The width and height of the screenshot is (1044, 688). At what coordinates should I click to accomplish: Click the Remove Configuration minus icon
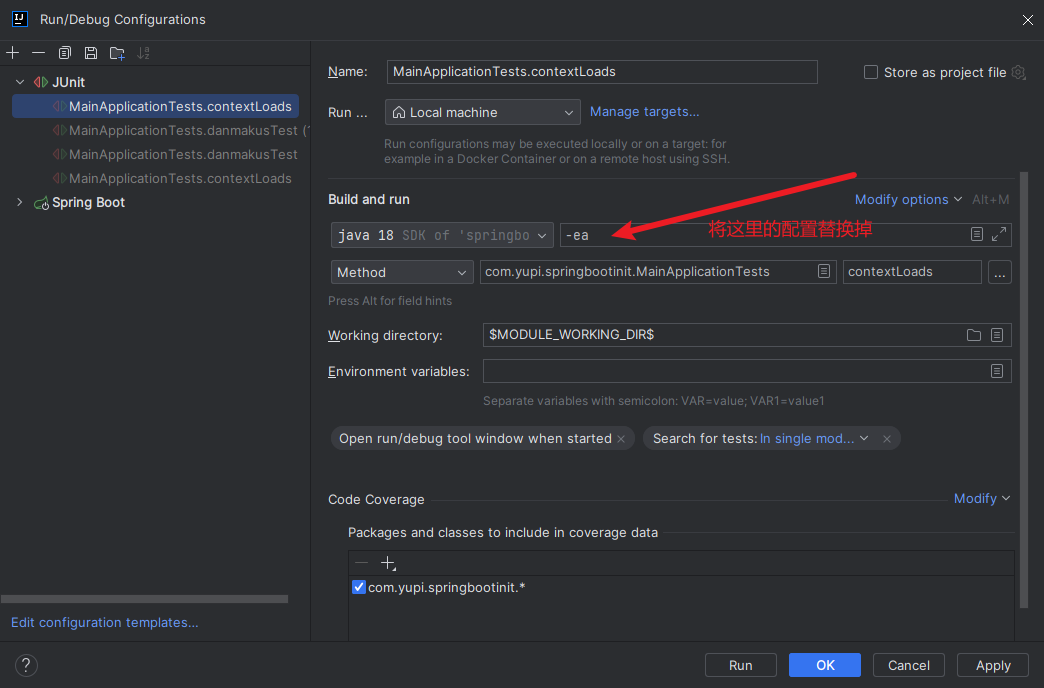[x=38, y=53]
